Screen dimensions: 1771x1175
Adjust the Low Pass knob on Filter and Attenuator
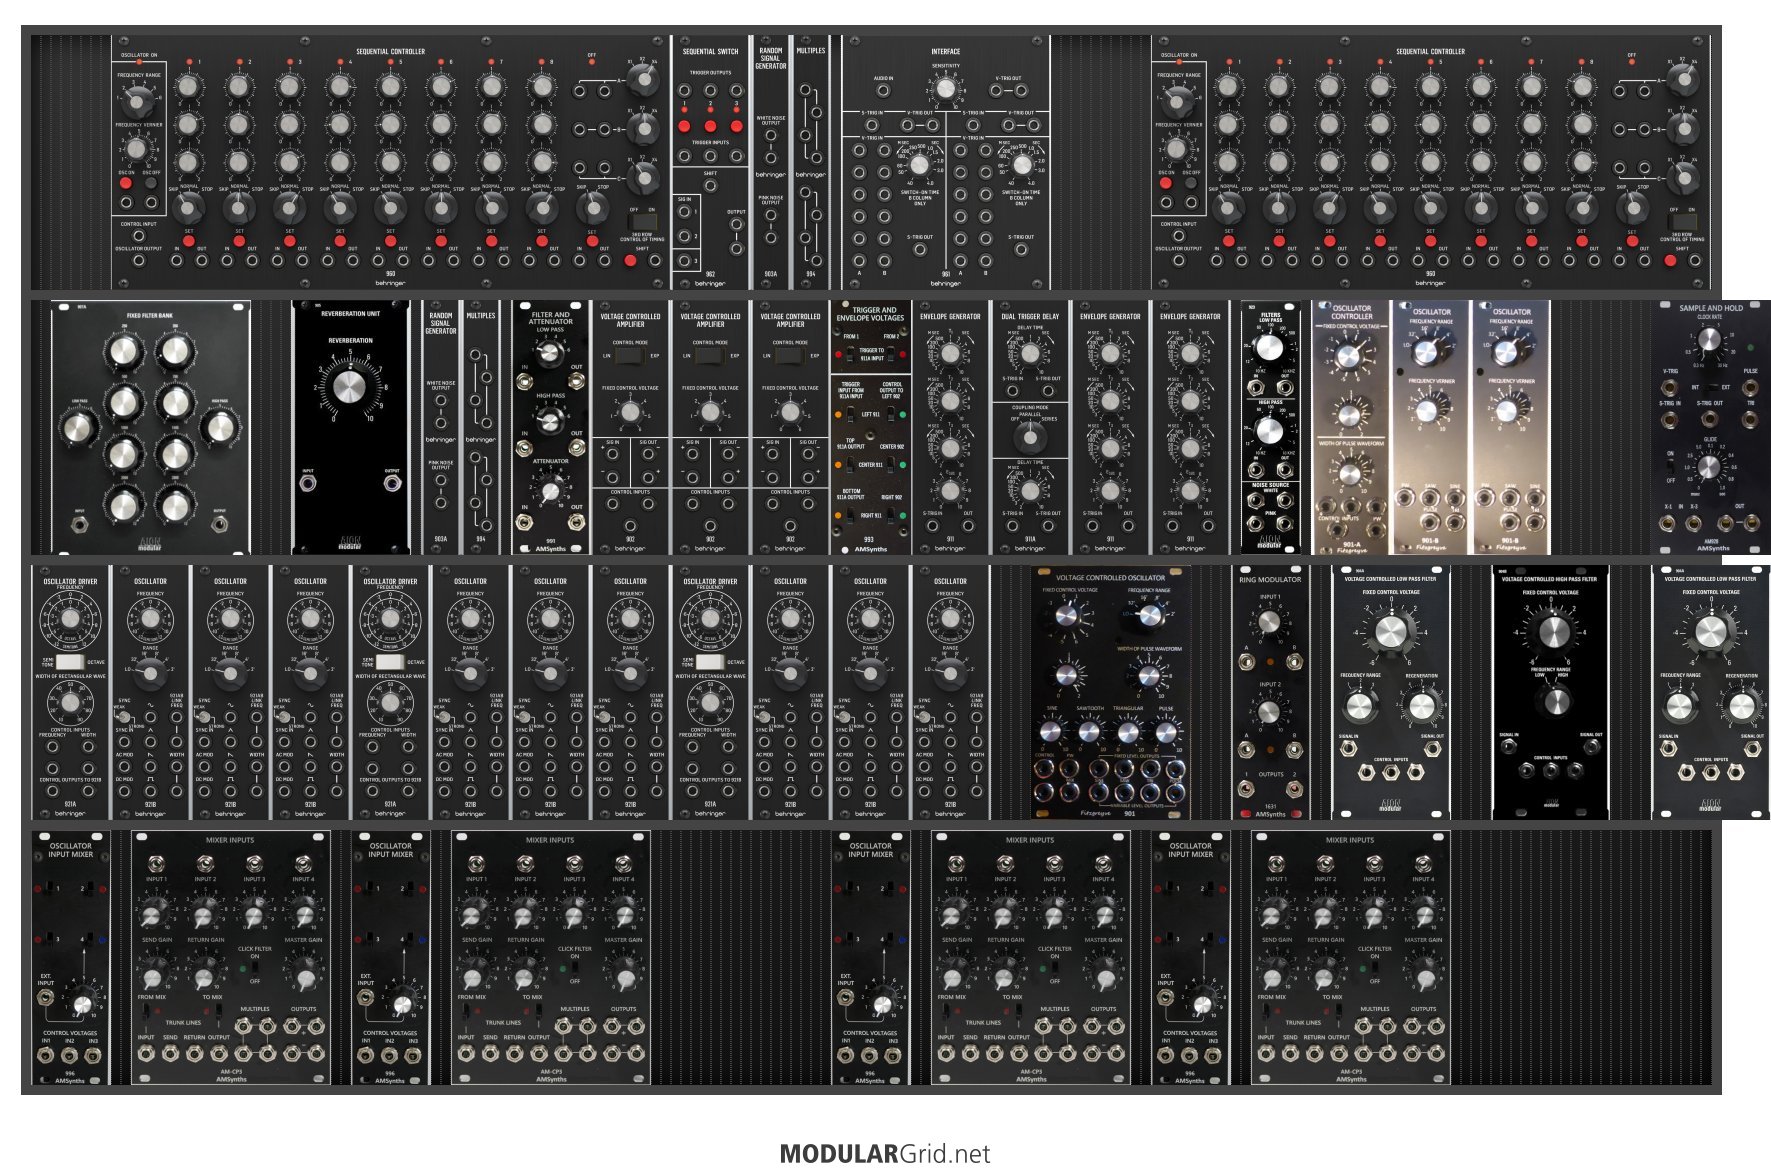pos(550,353)
